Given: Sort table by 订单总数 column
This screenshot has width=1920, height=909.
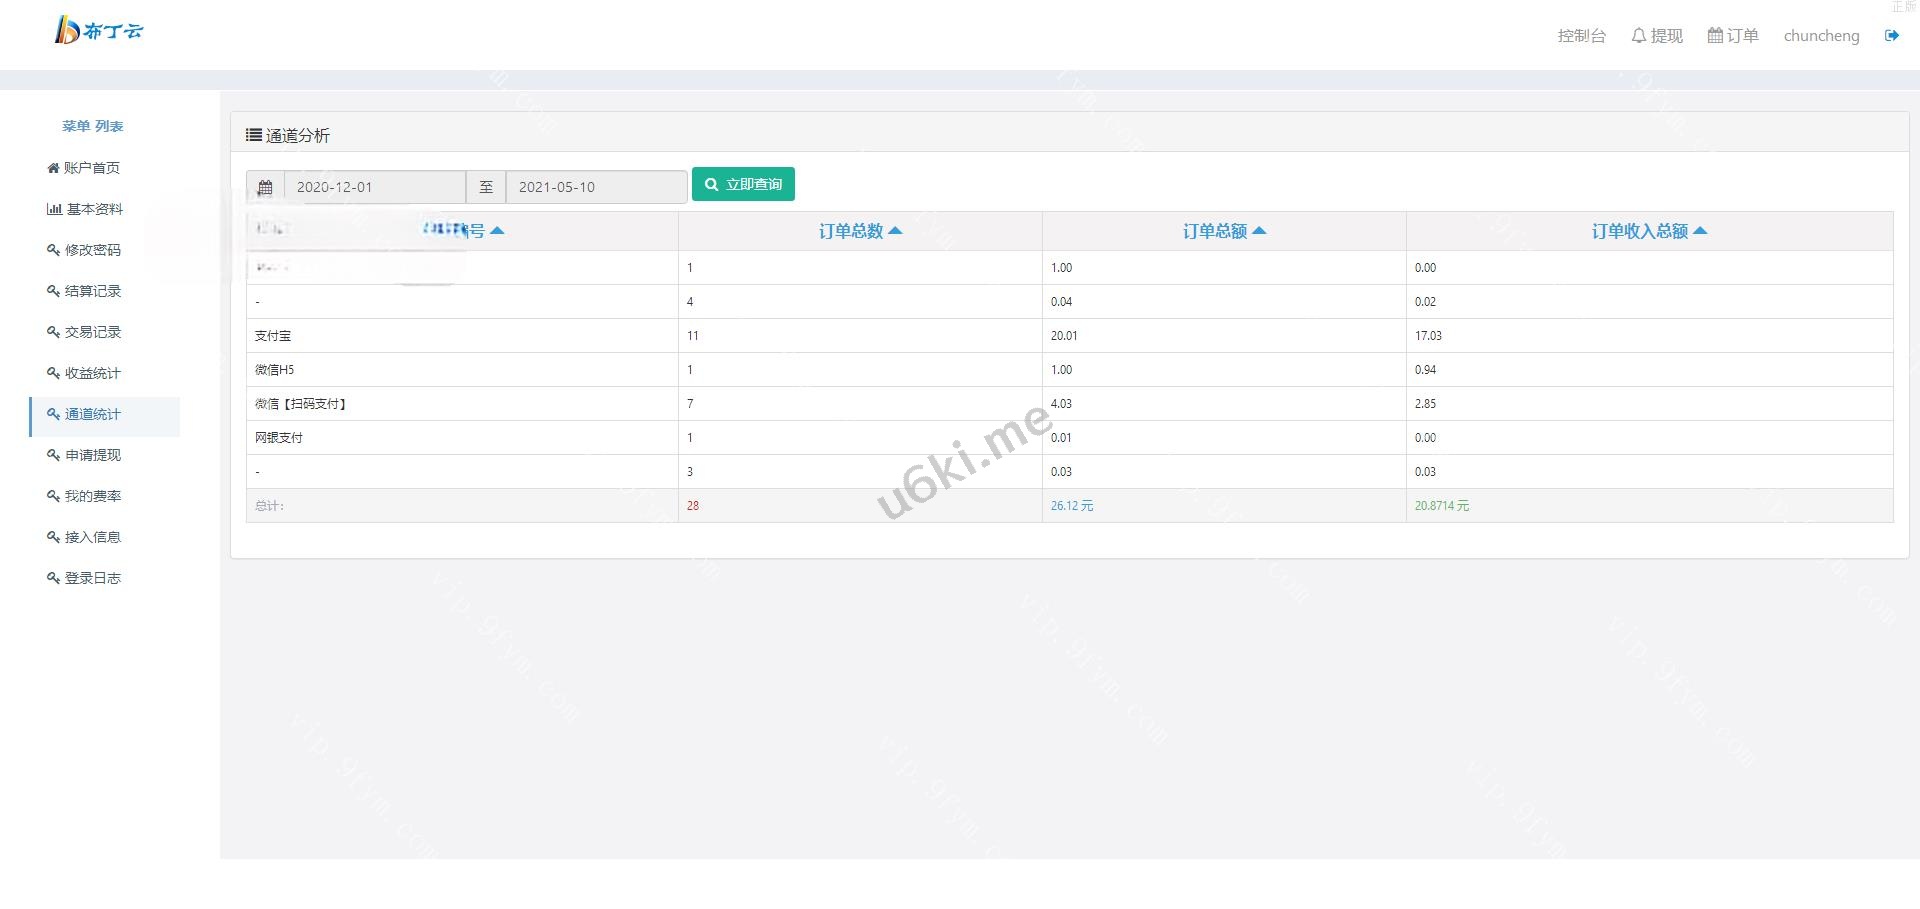Looking at the screenshot, I should click(x=860, y=231).
